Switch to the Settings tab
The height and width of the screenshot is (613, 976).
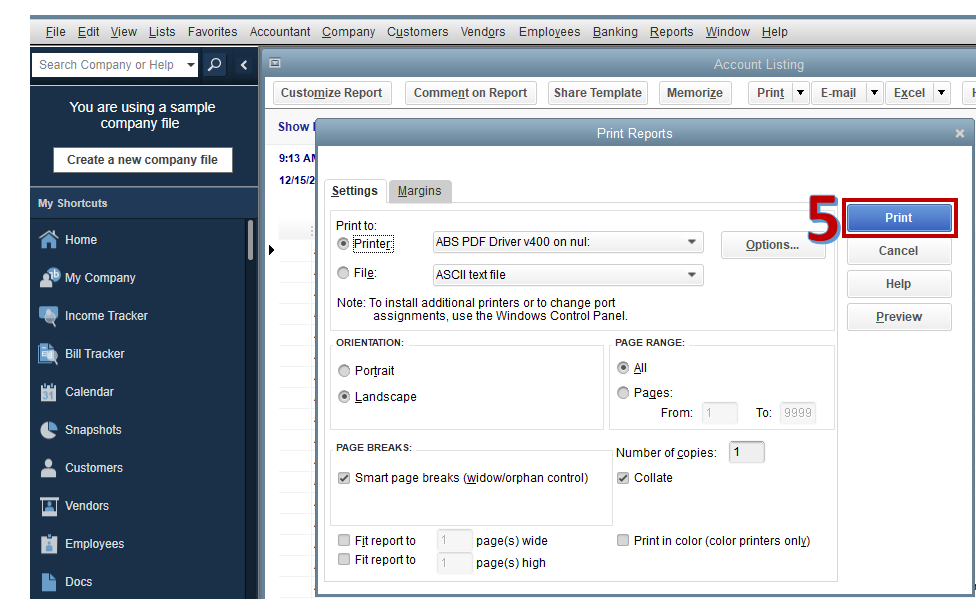(354, 191)
